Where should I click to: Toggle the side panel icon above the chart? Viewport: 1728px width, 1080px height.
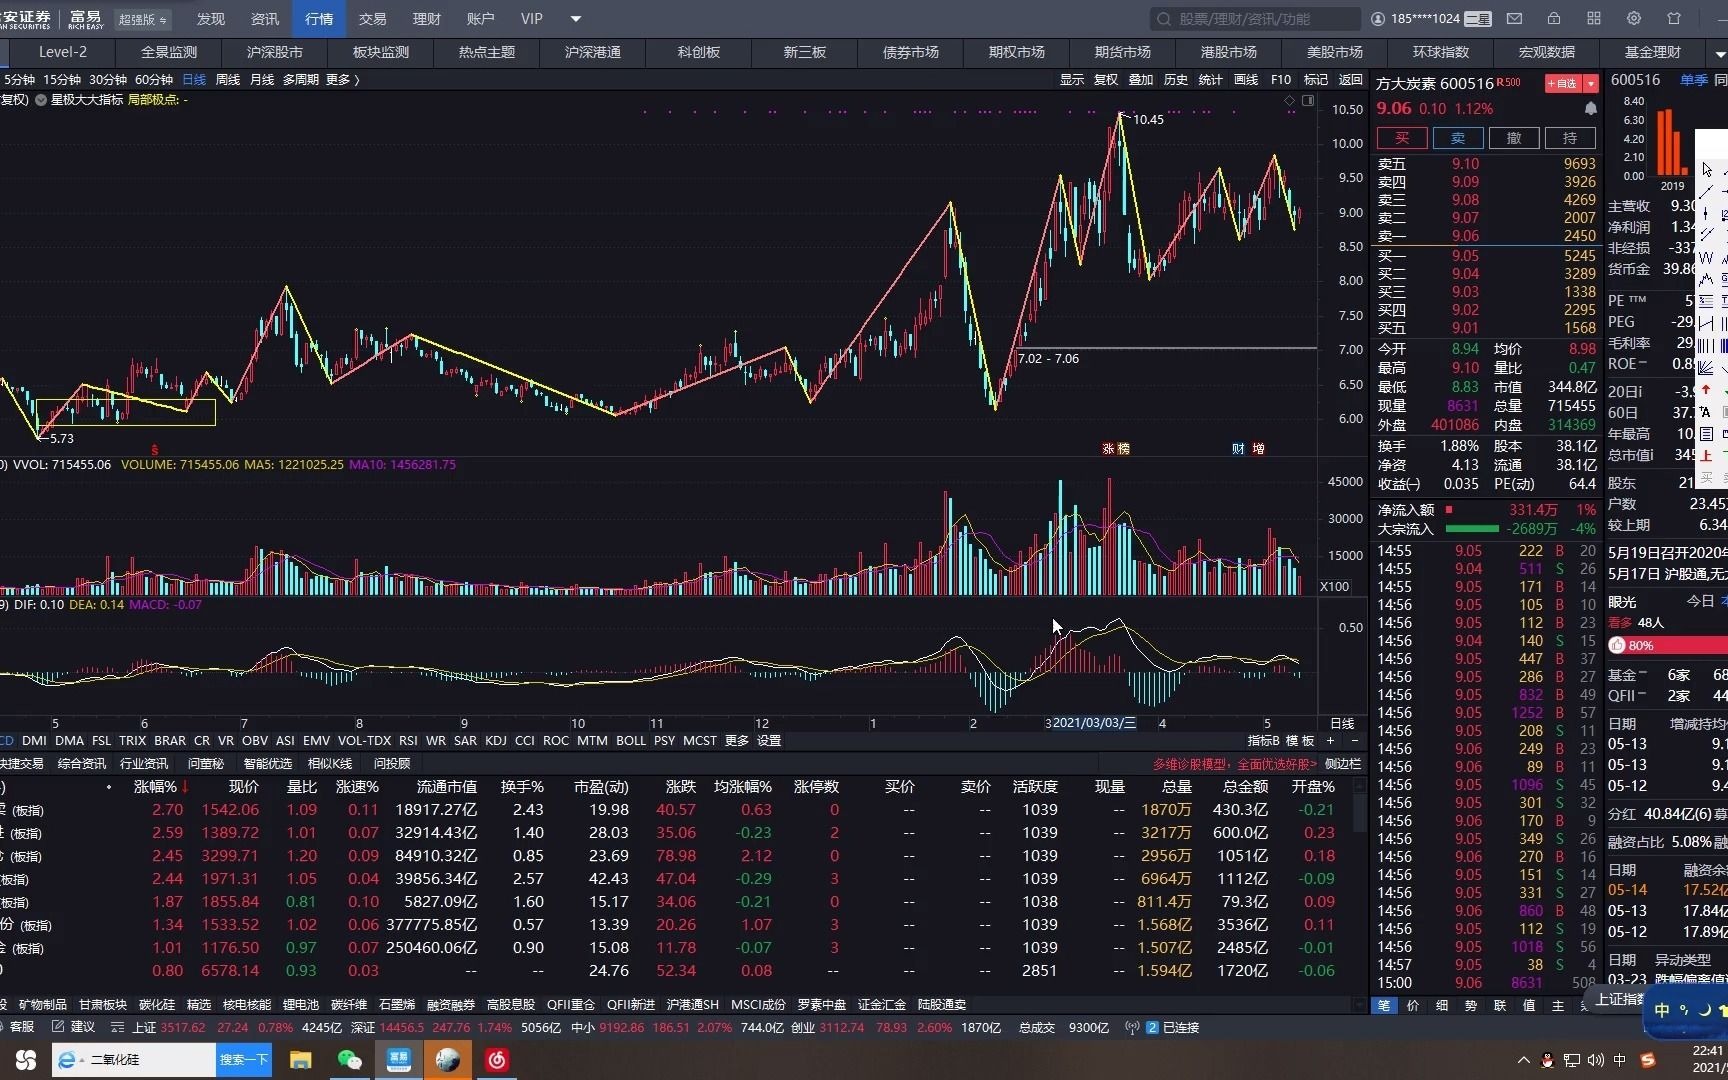coord(1307,100)
